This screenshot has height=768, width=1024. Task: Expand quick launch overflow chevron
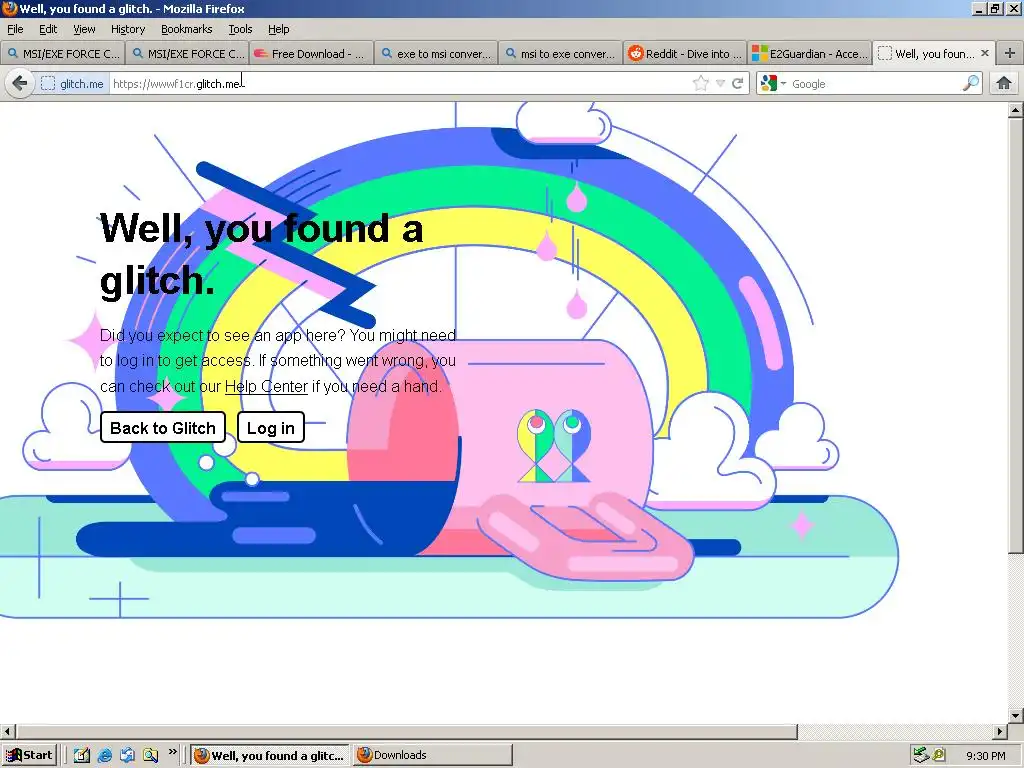(x=172, y=752)
